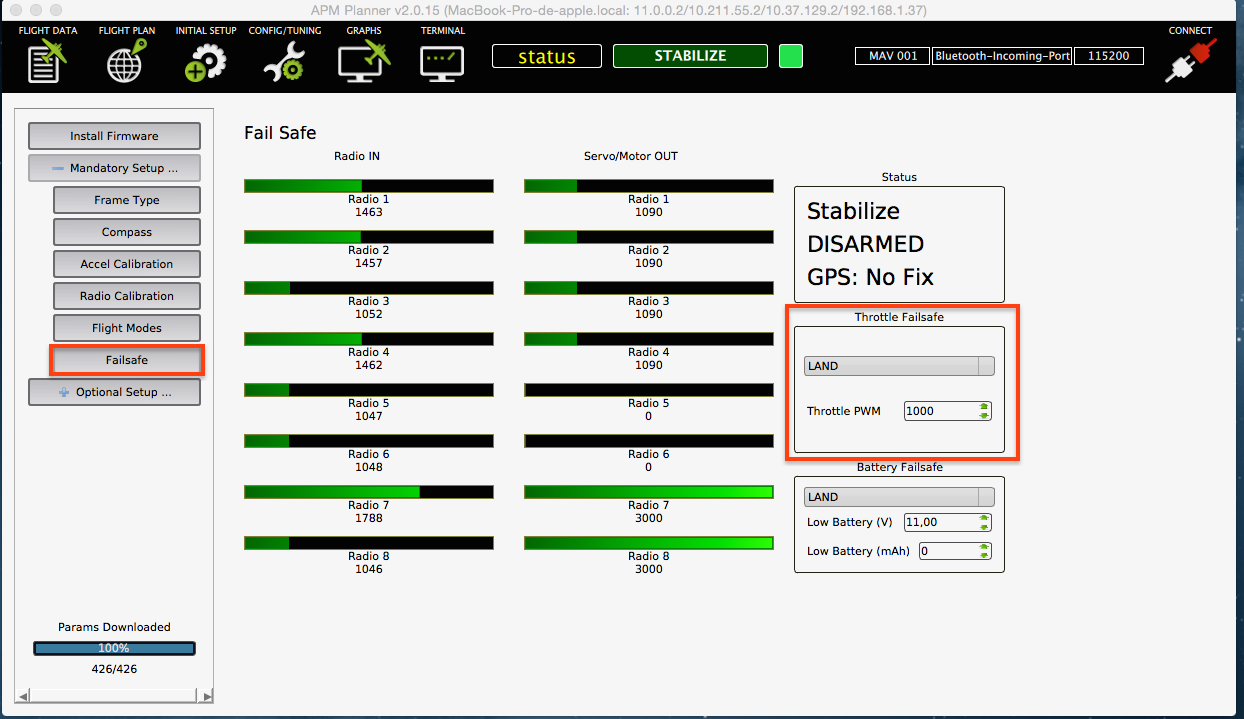
Task: Collapse the Mandatory Setup section
Action: pos(114,168)
